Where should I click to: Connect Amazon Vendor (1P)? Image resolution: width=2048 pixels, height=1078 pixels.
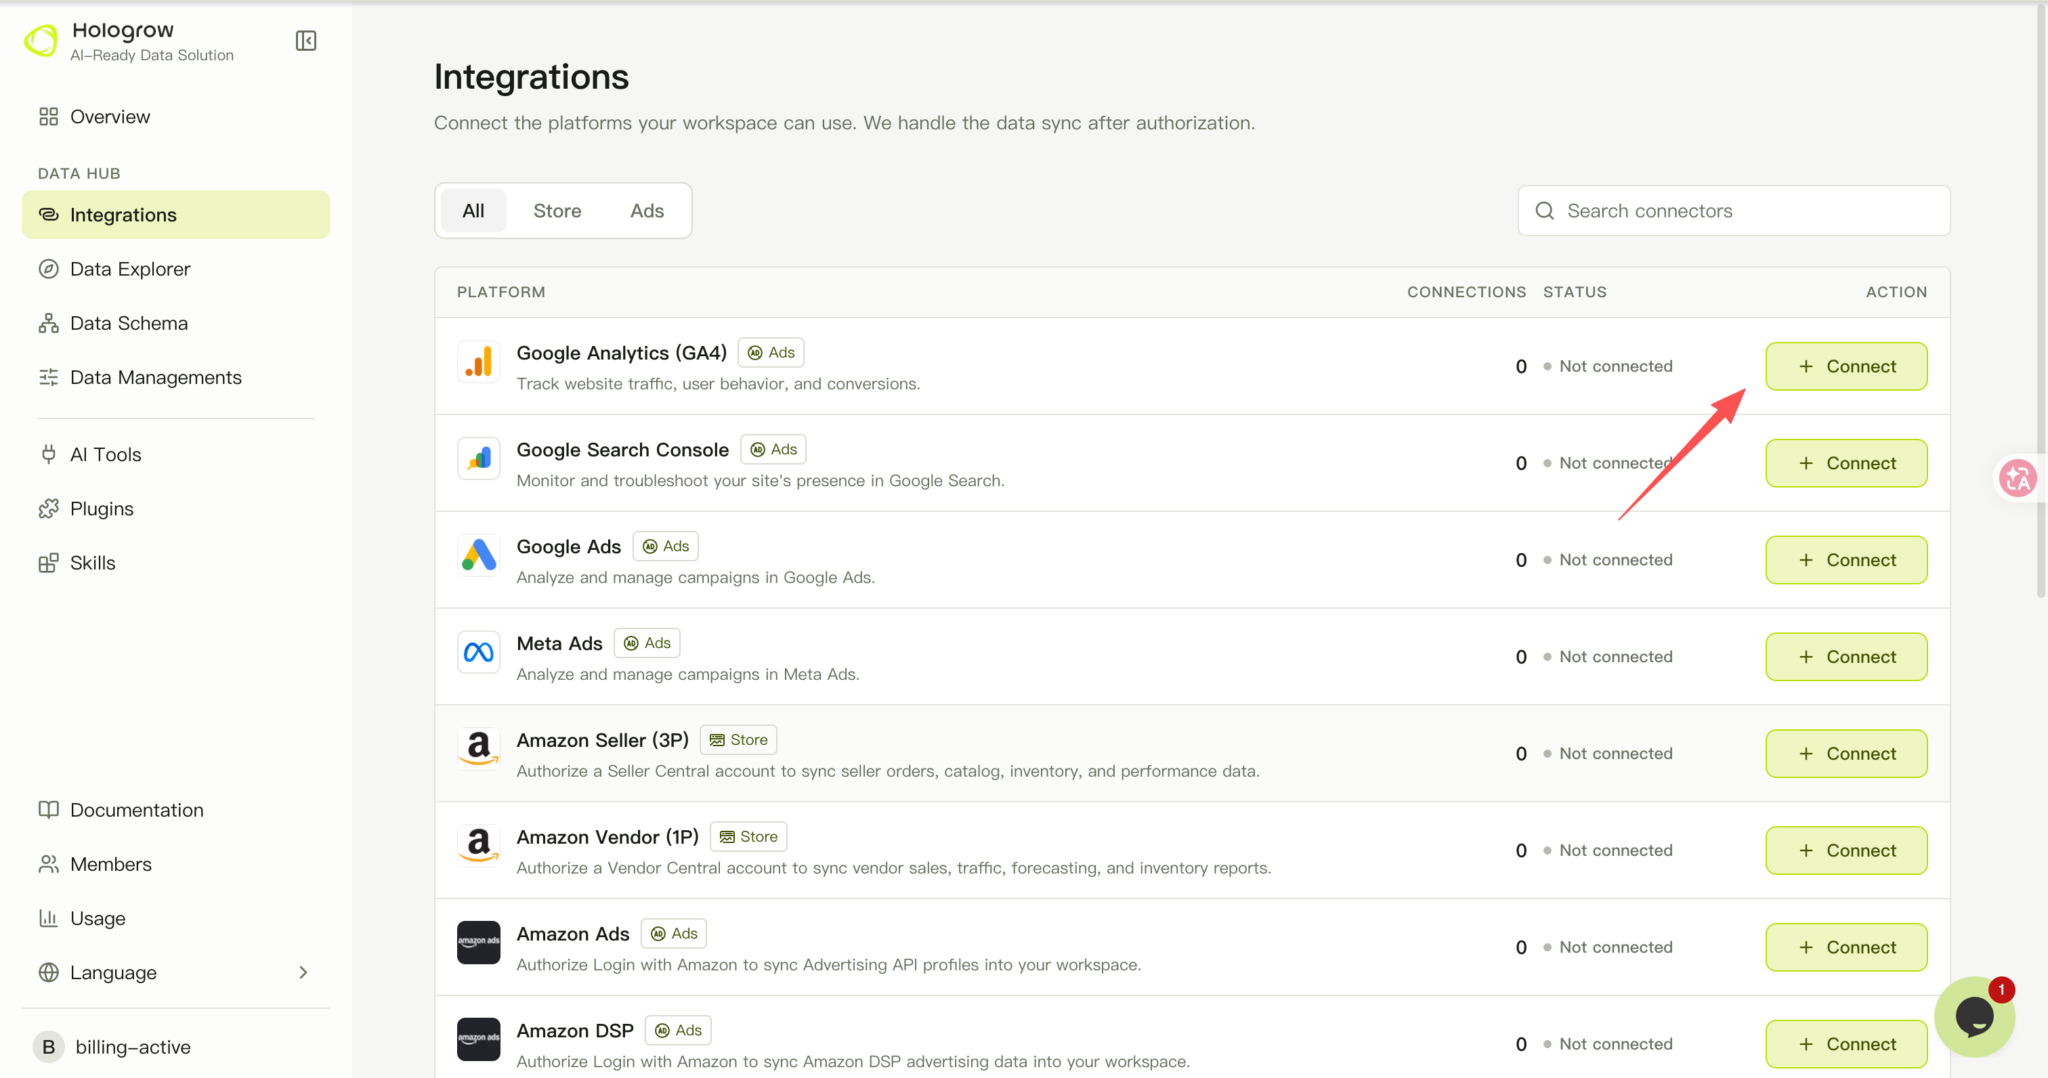[1846, 851]
